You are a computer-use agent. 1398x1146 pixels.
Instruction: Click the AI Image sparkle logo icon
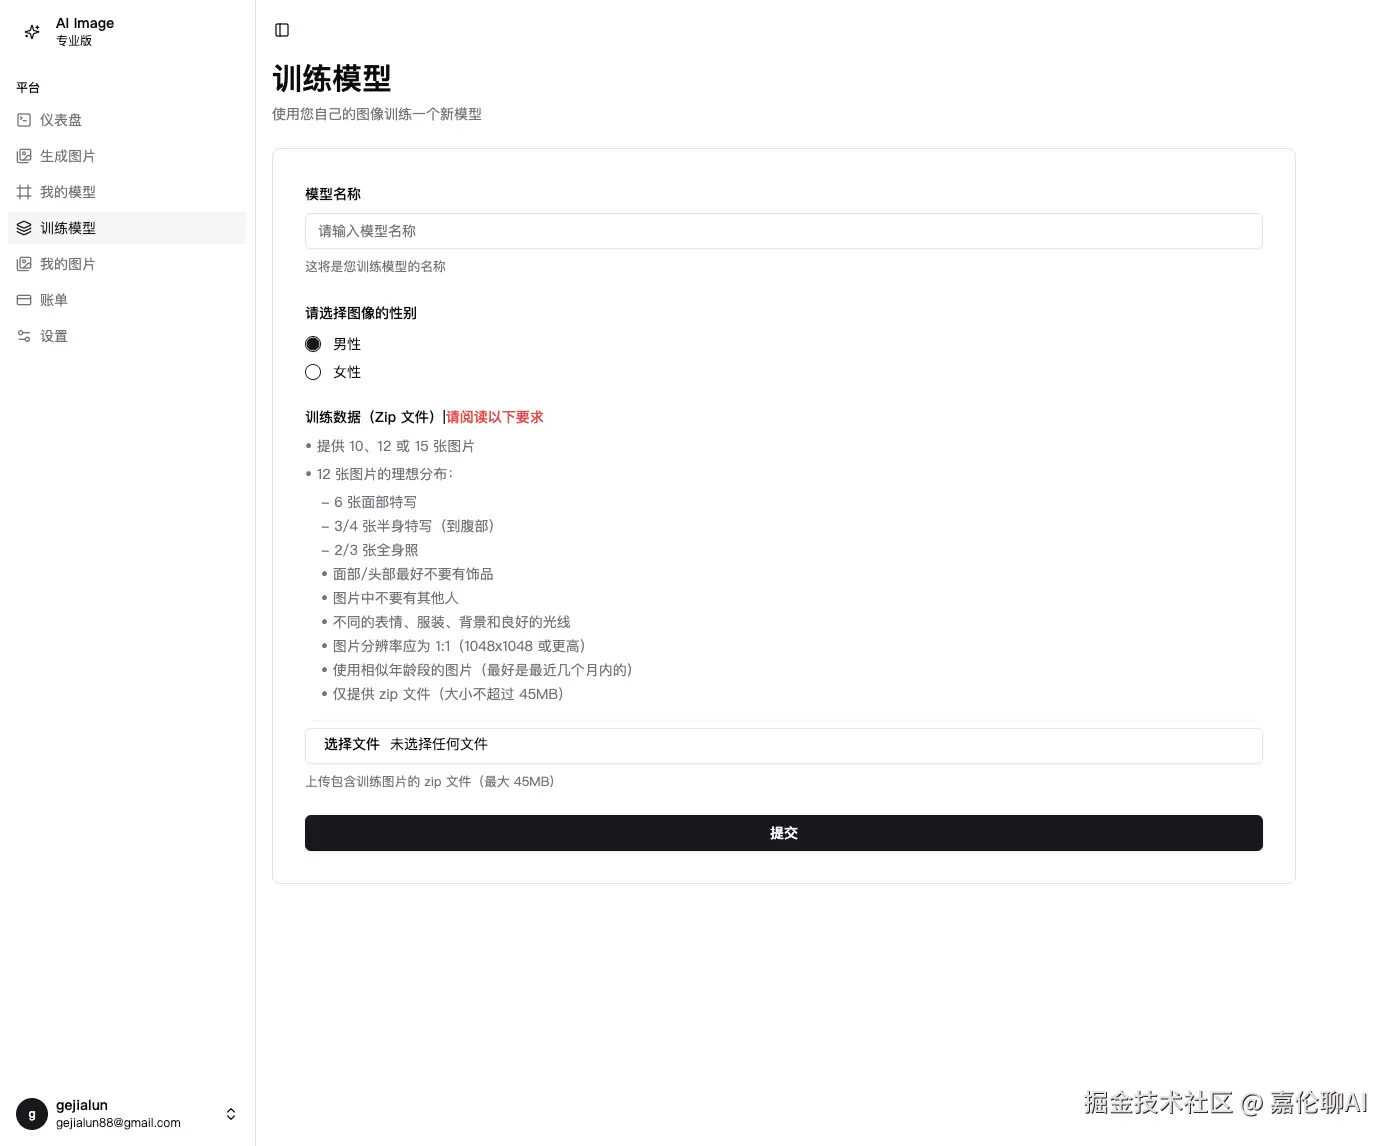coord(31,31)
